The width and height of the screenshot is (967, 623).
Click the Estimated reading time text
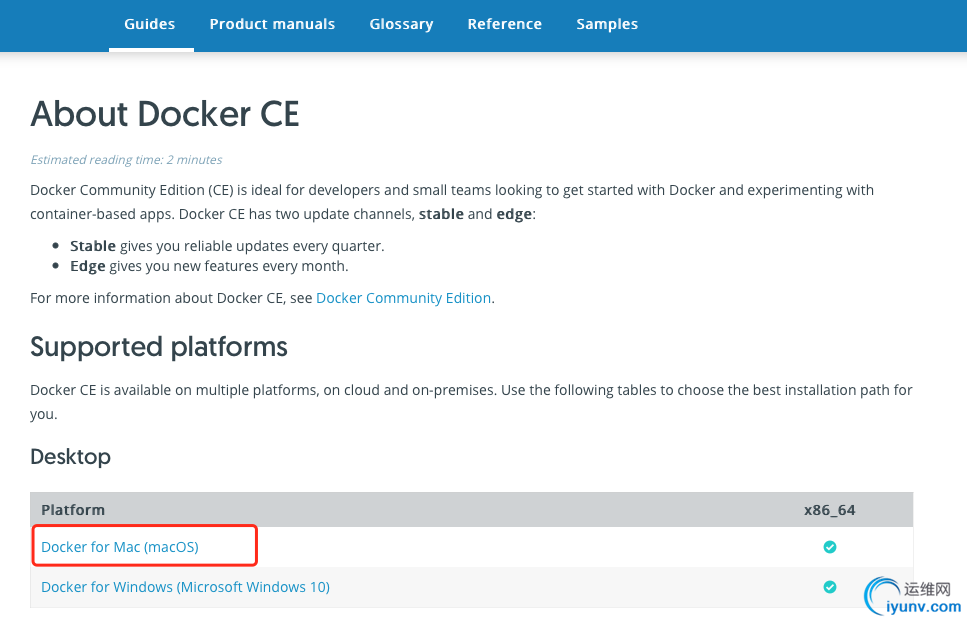(126, 160)
